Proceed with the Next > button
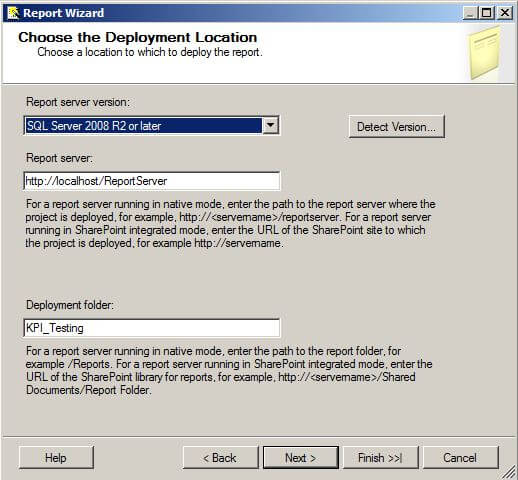Viewport: 518px width, 480px height. [x=301, y=458]
